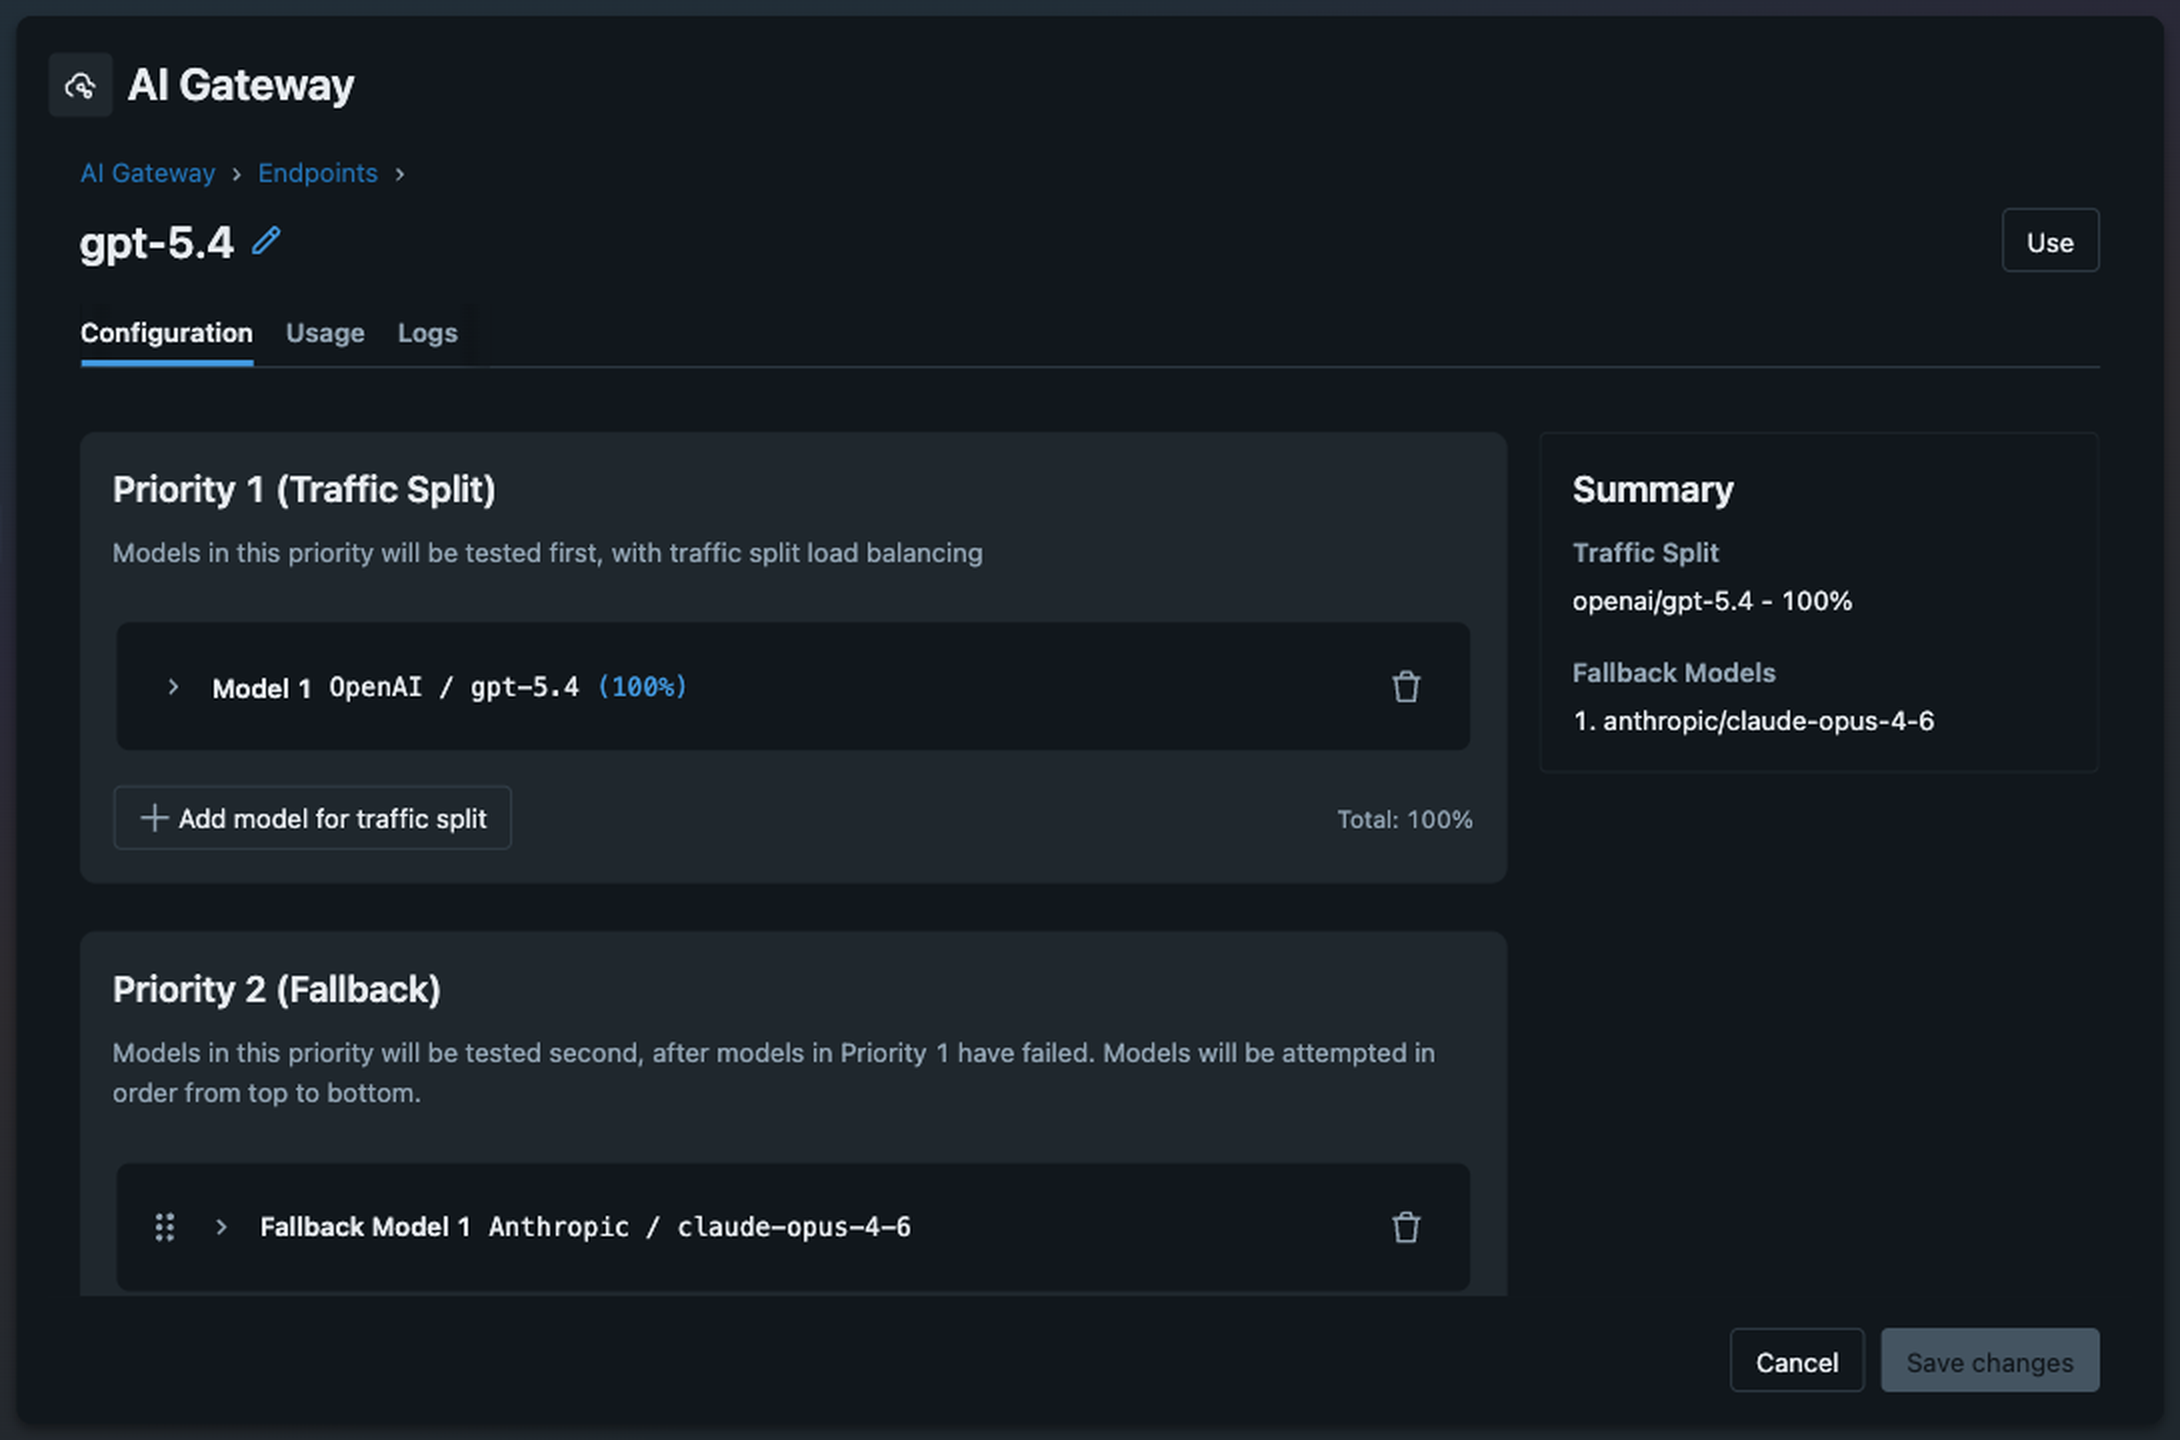Screen dimensions: 2180x1440
Task: Expand Model 1 OpenAI gpt-5.4 details
Action: pyautogui.click(x=173, y=687)
